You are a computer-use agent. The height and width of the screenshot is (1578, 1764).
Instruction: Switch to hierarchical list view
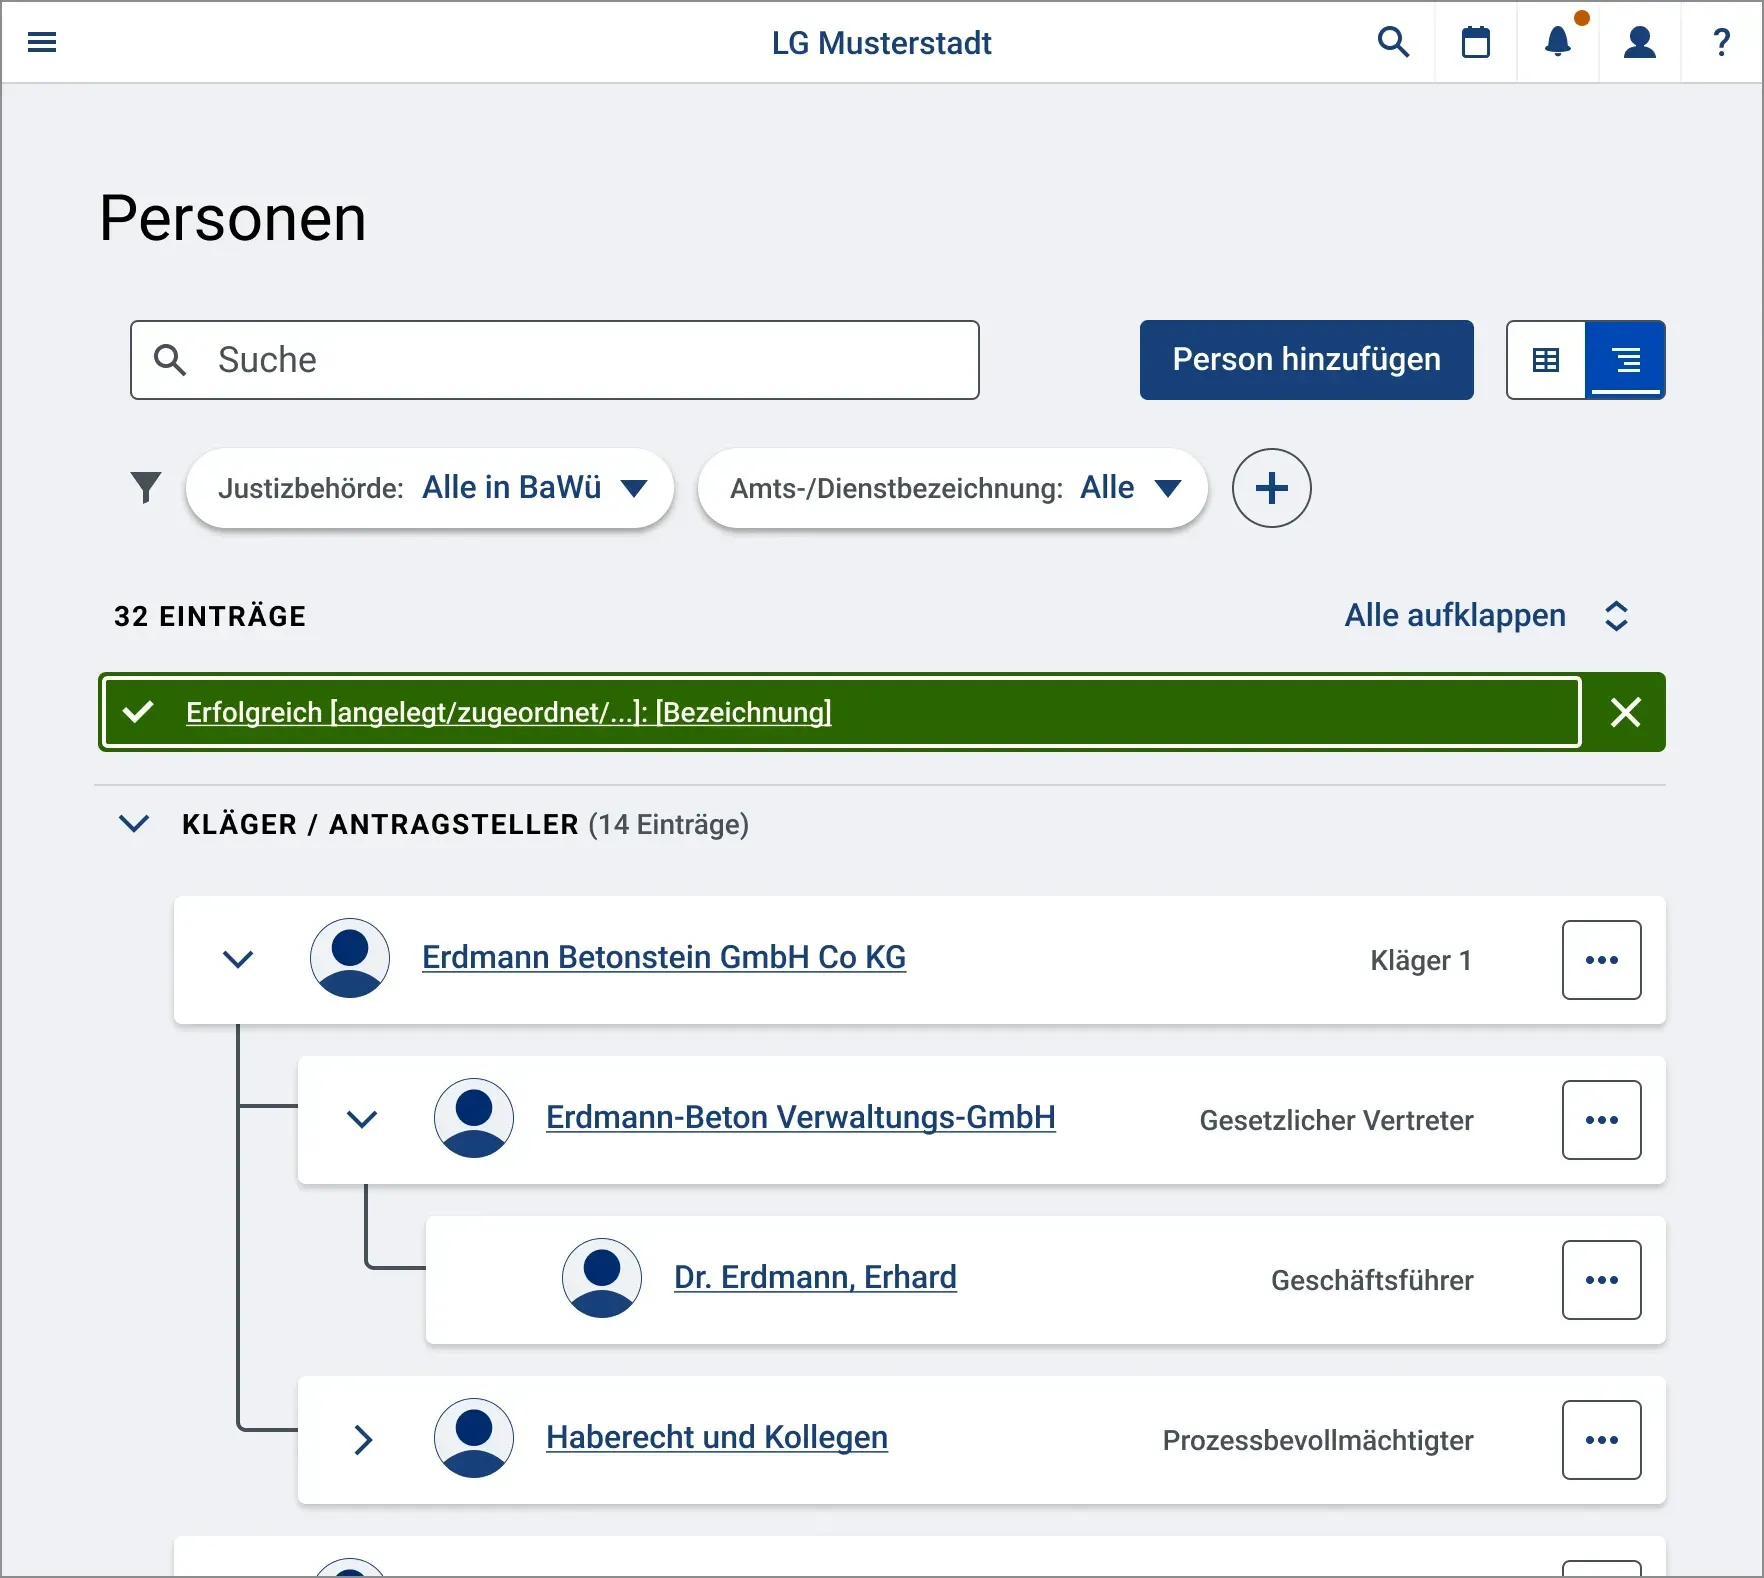click(x=1626, y=360)
